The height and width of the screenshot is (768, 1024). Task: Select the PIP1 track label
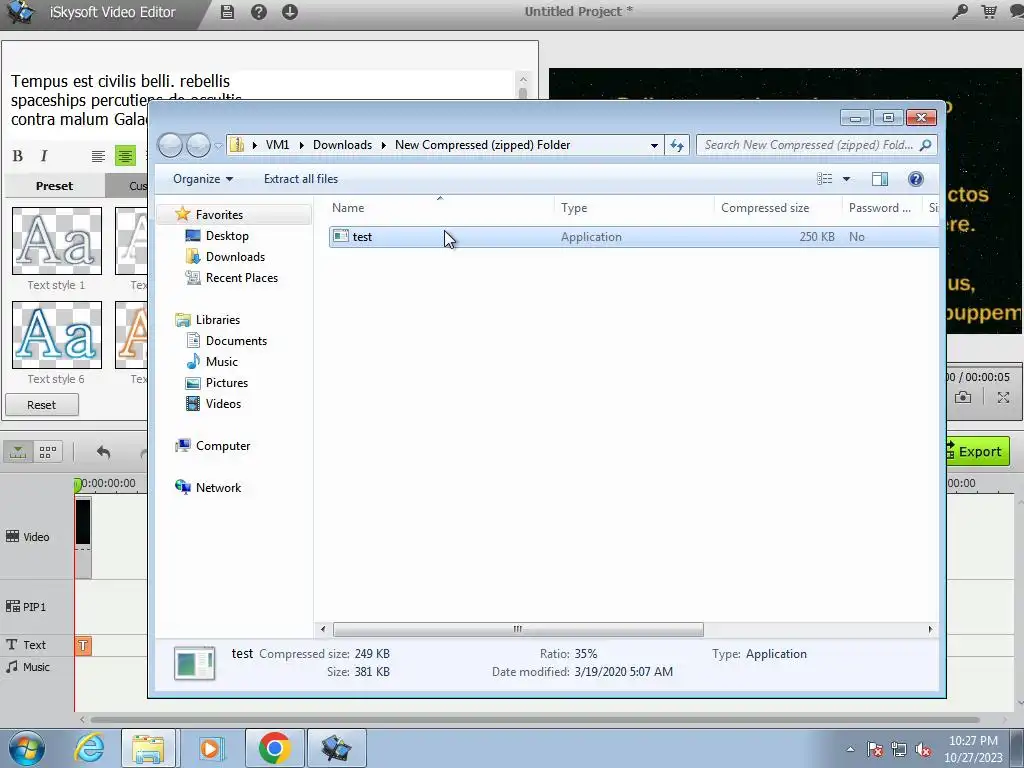tap(26, 607)
